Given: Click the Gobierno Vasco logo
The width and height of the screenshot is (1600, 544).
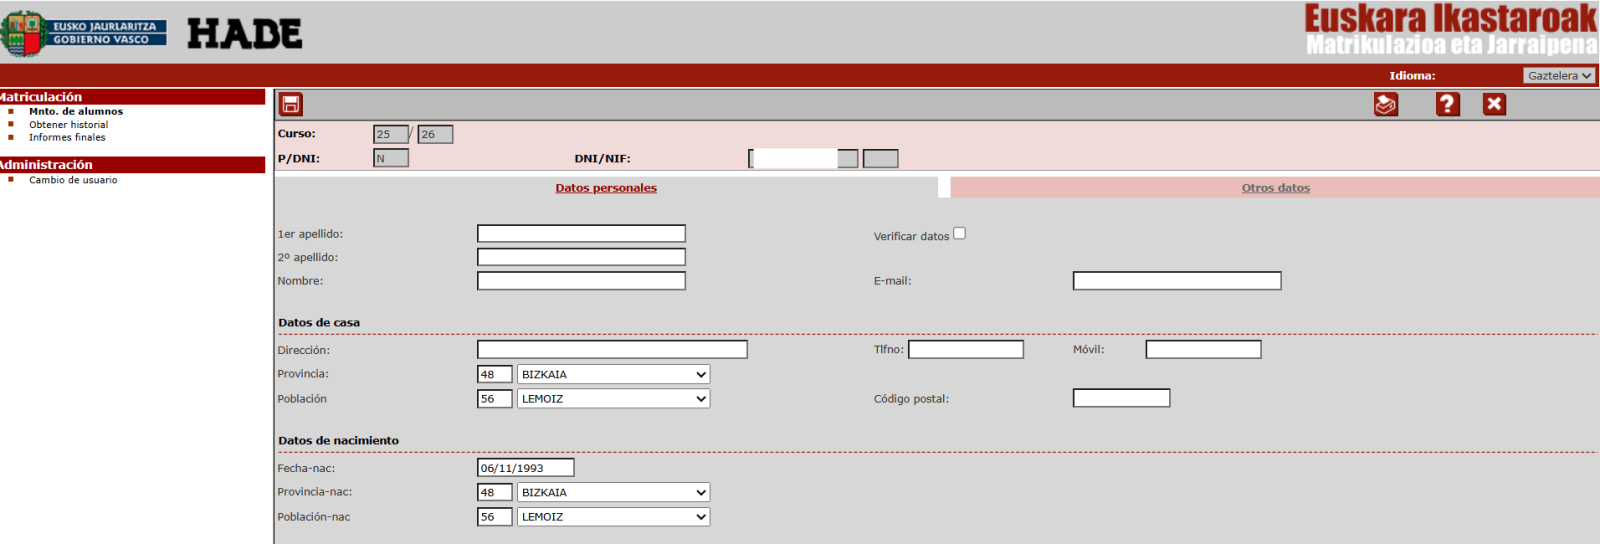Looking at the screenshot, I should pos(83,34).
